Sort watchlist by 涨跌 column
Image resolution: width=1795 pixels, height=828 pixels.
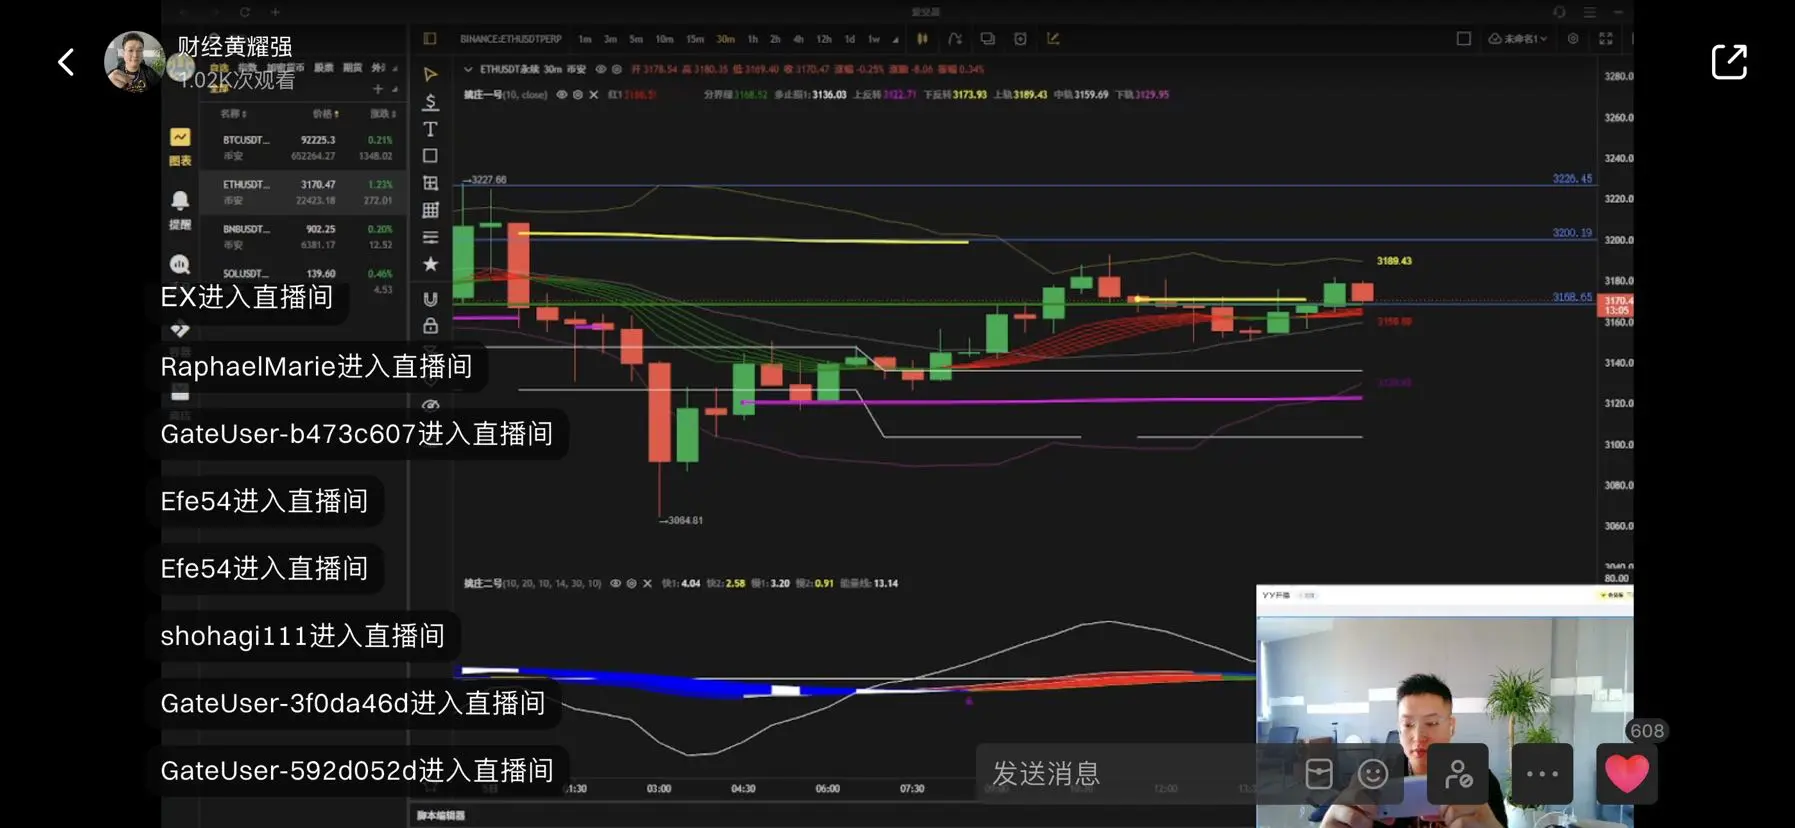(383, 114)
